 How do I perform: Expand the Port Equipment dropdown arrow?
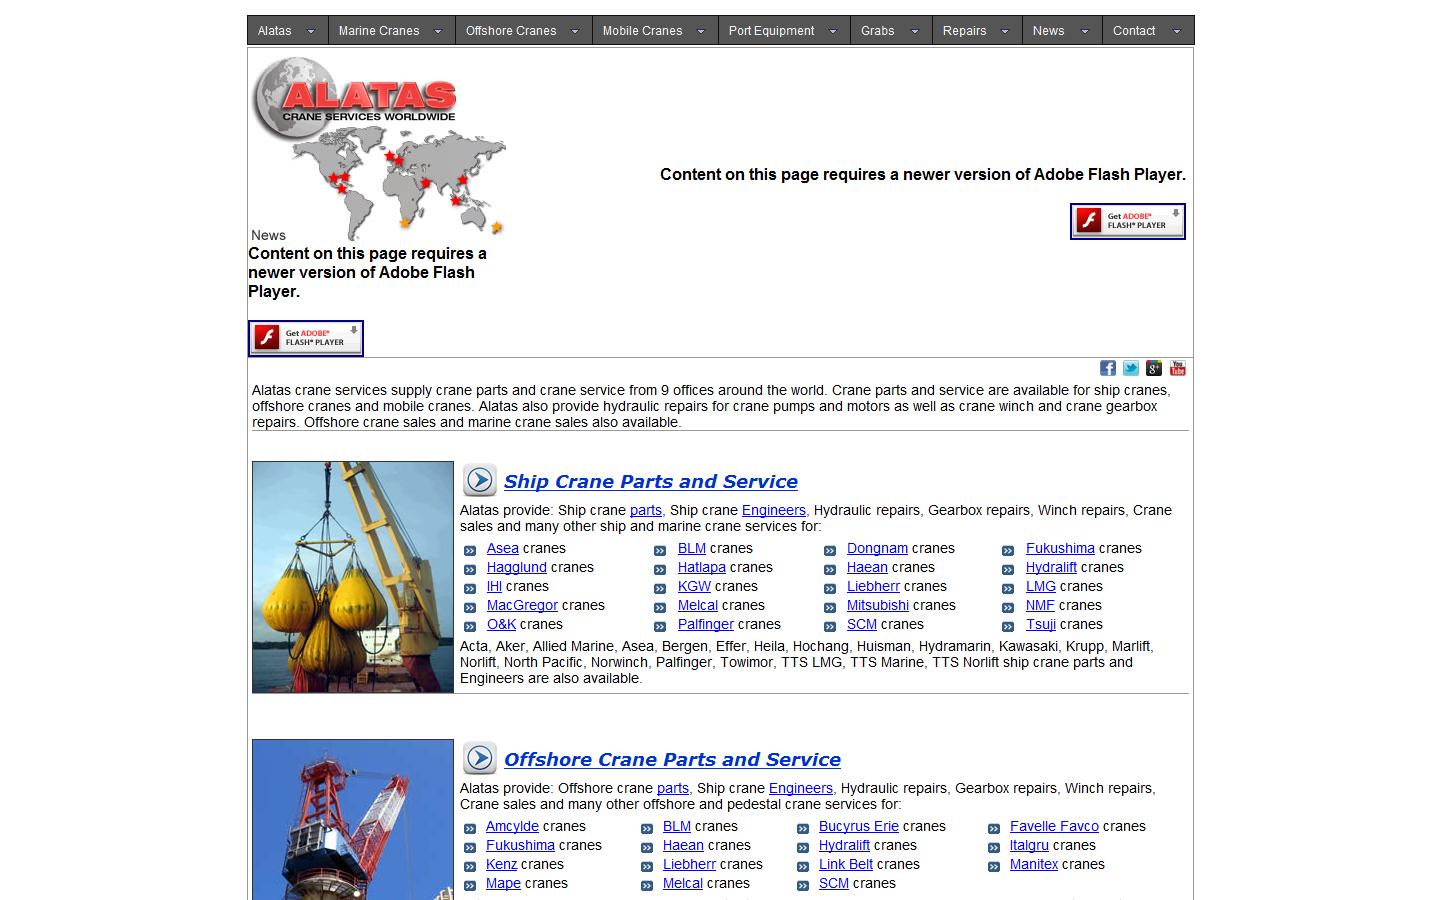[x=833, y=31]
